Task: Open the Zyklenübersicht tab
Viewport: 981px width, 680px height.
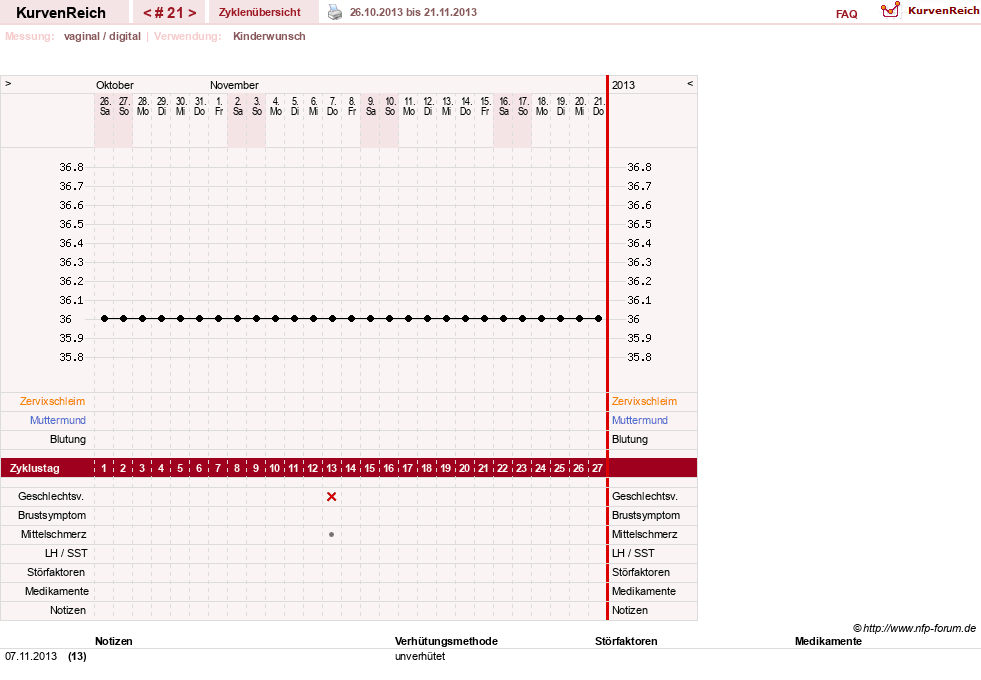Action: tap(260, 12)
